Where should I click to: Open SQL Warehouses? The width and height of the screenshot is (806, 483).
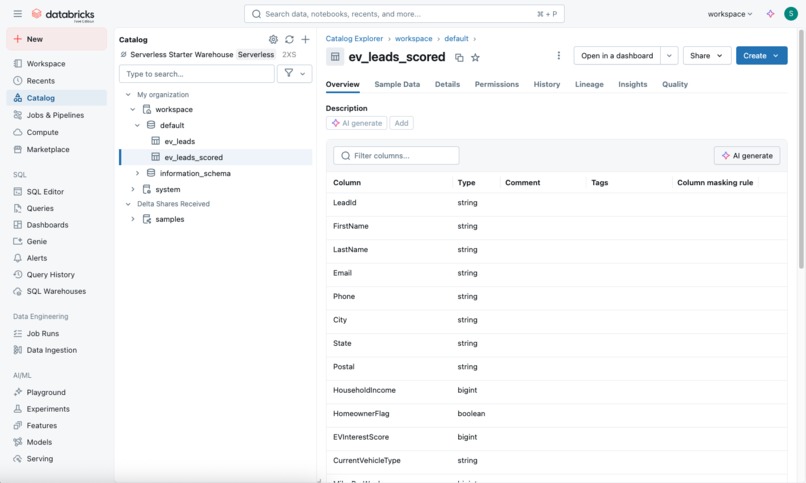pyautogui.click(x=57, y=291)
